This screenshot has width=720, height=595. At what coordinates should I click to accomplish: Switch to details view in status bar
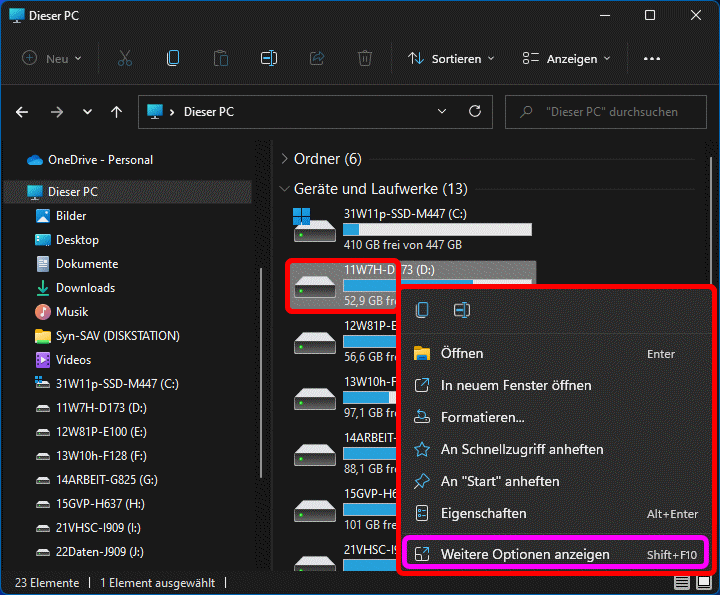pyautogui.click(x=682, y=583)
